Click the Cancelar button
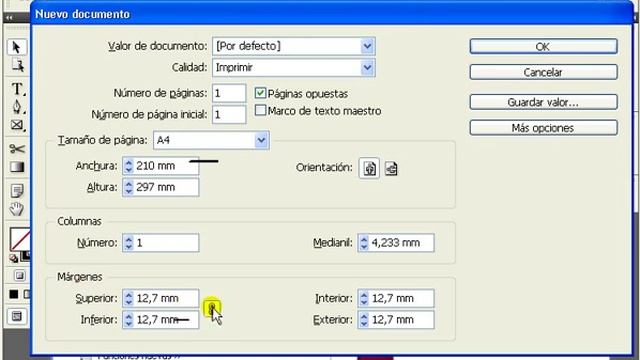 pyautogui.click(x=543, y=72)
